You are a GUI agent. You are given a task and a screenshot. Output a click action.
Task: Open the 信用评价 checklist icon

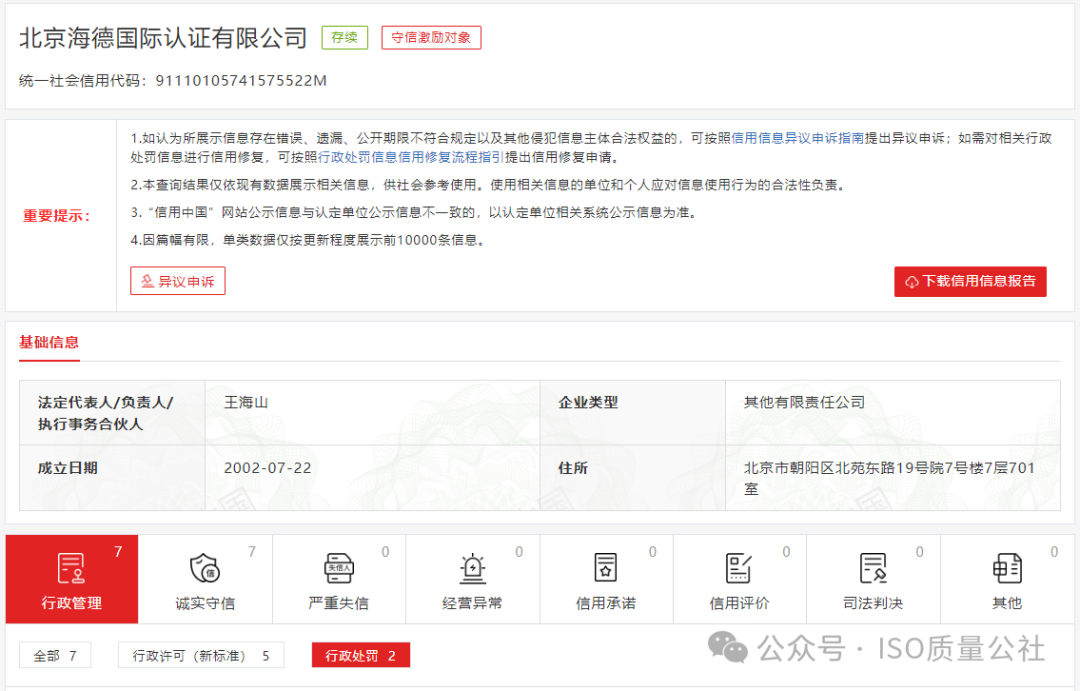740,568
